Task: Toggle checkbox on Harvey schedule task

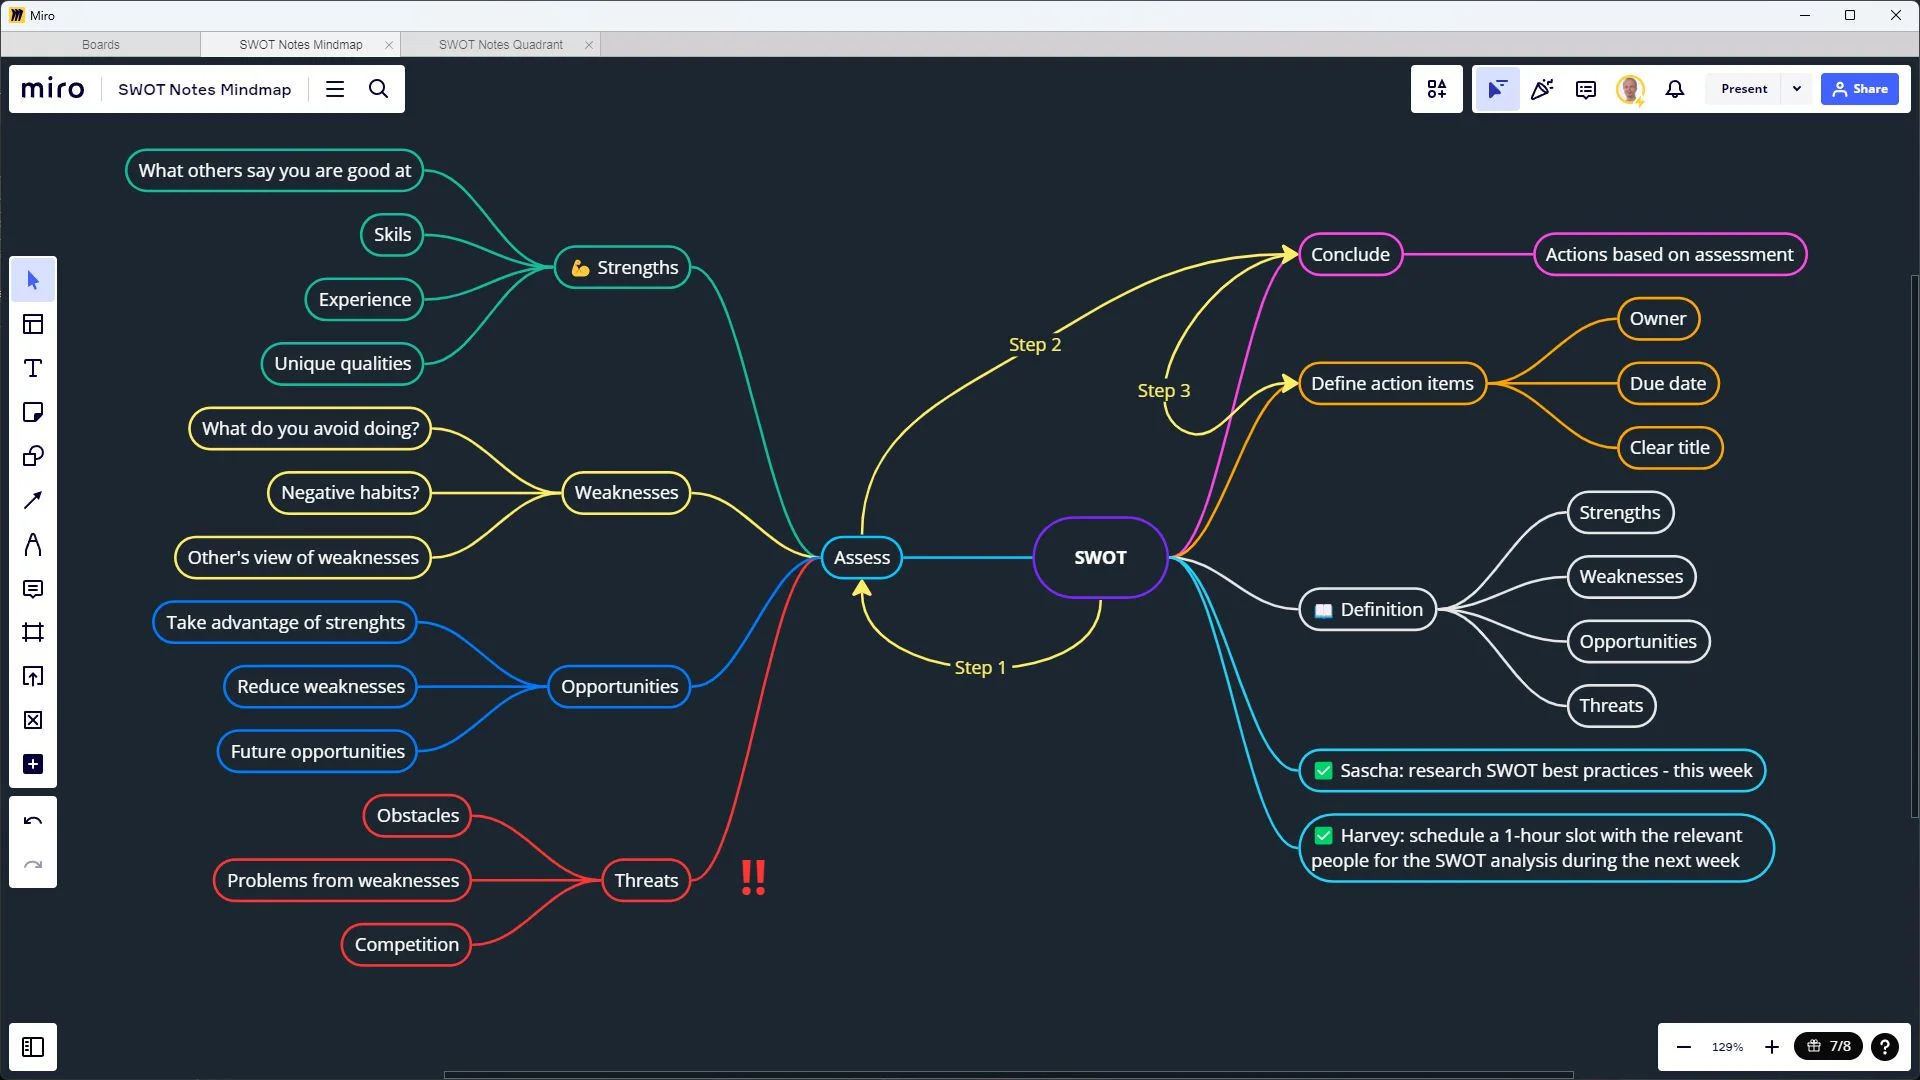Action: (1323, 836)
